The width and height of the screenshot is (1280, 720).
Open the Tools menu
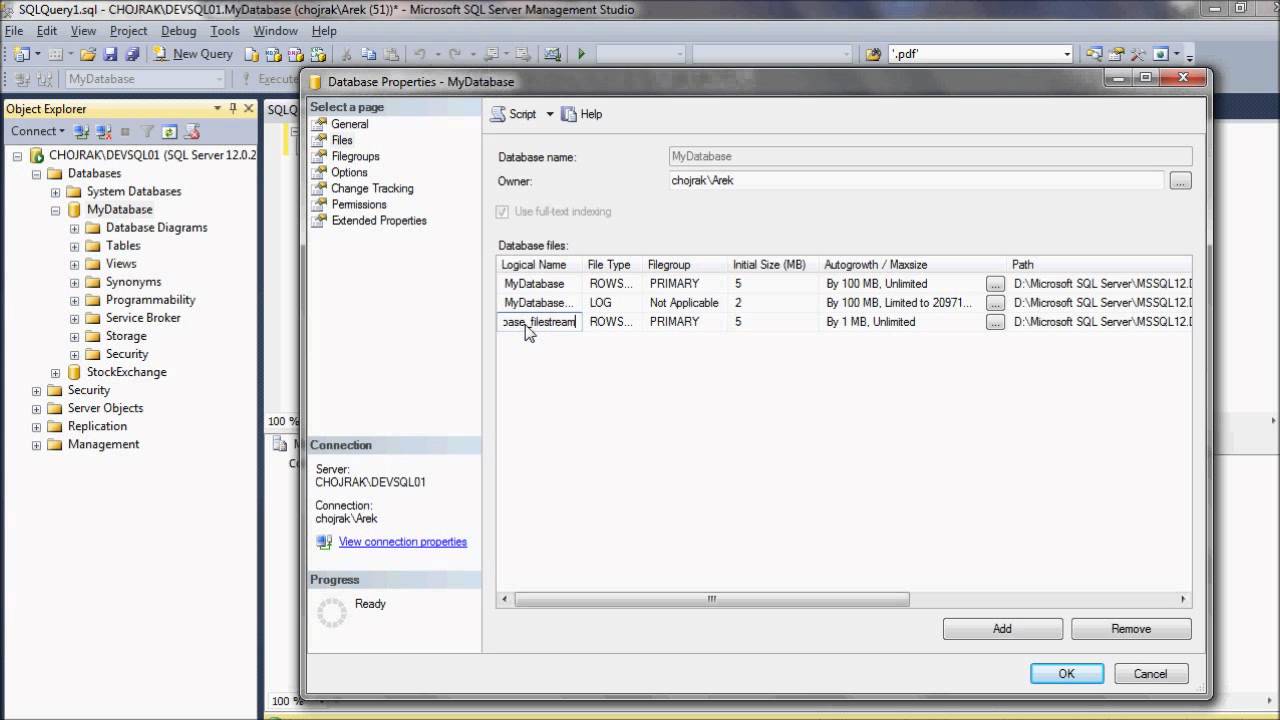pyautogui.click(x=225, y=31)
